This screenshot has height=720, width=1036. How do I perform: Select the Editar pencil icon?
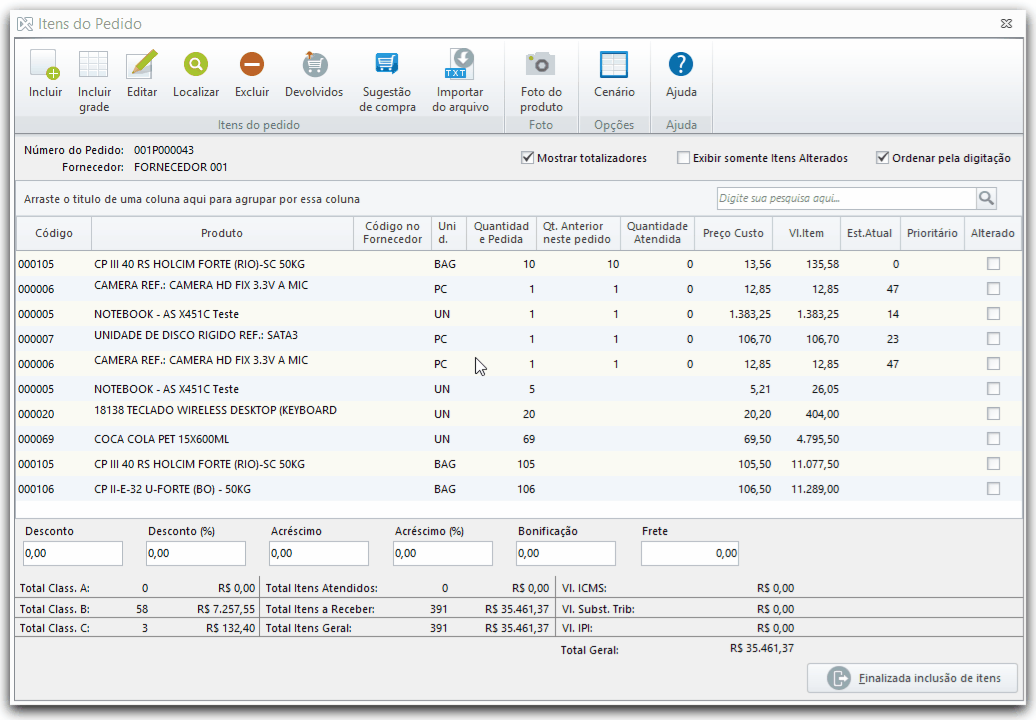[x=142, y=65]
